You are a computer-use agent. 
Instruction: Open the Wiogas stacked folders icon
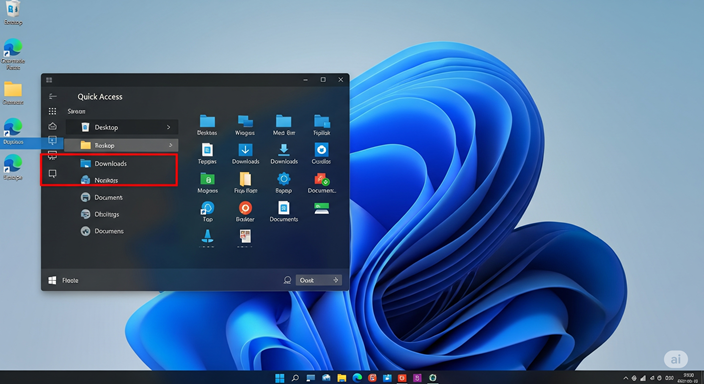[245, 122]
